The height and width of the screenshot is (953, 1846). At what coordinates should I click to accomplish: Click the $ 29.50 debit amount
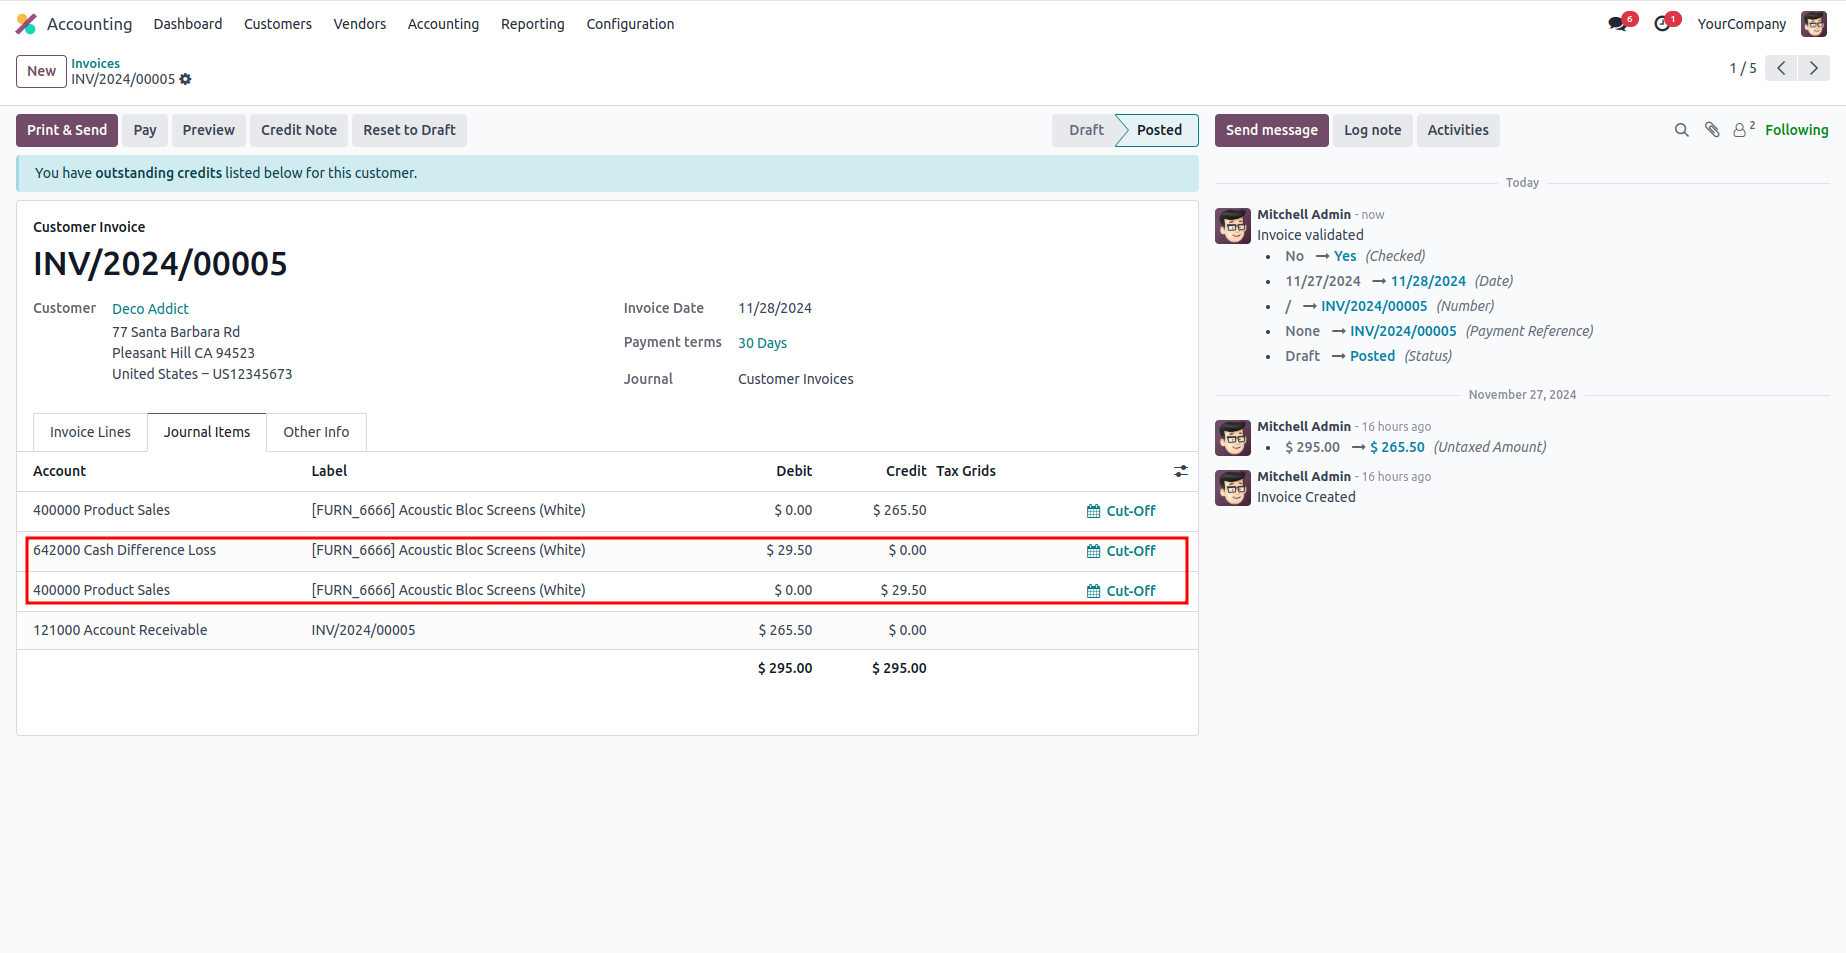coord(789,550)
